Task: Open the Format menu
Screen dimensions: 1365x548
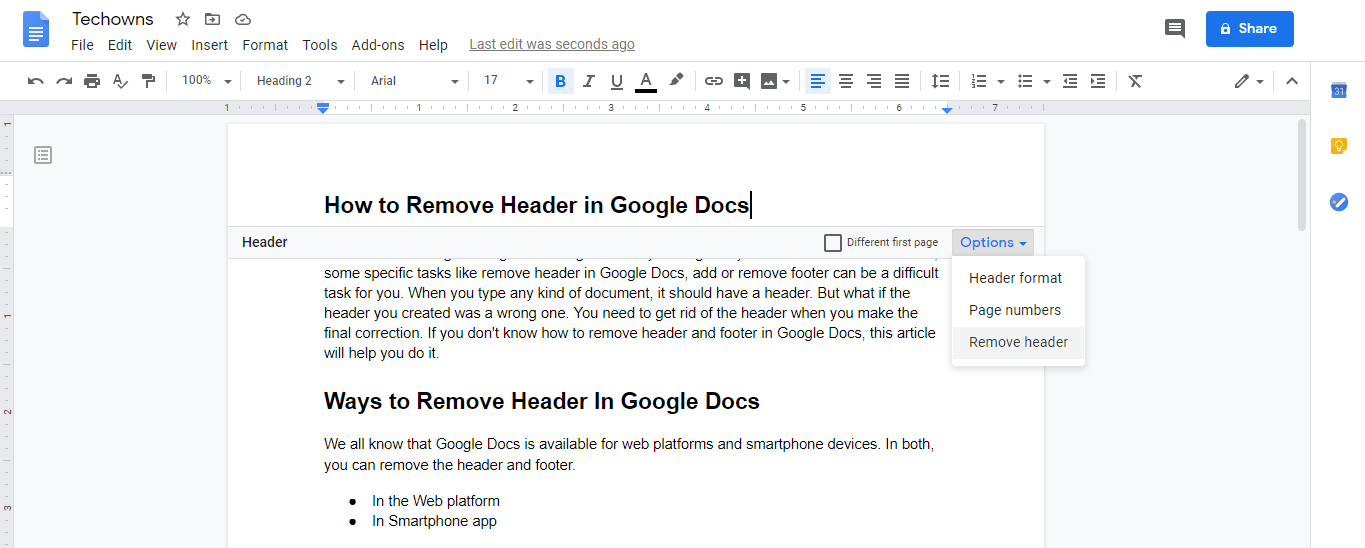Action: tap(265, 45)
